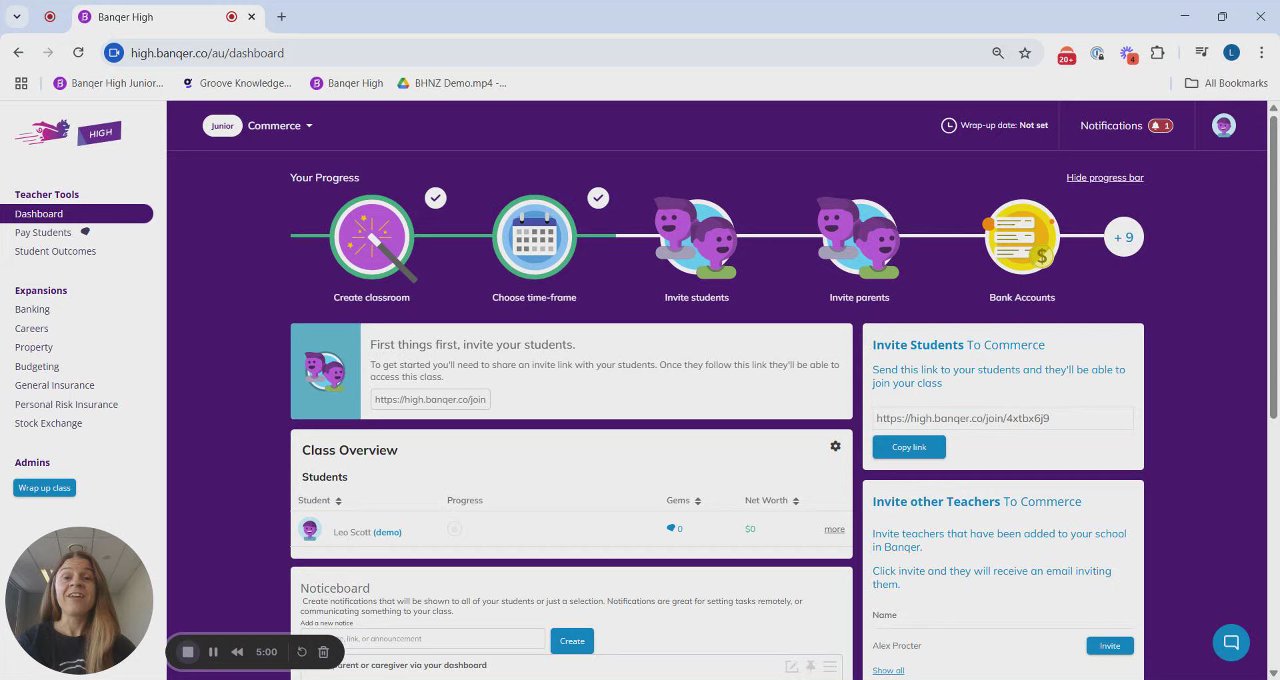Open the bookmarks apps grid icon
The height and width of the screenshot is (680, 1280).
[x=21, y=83]
